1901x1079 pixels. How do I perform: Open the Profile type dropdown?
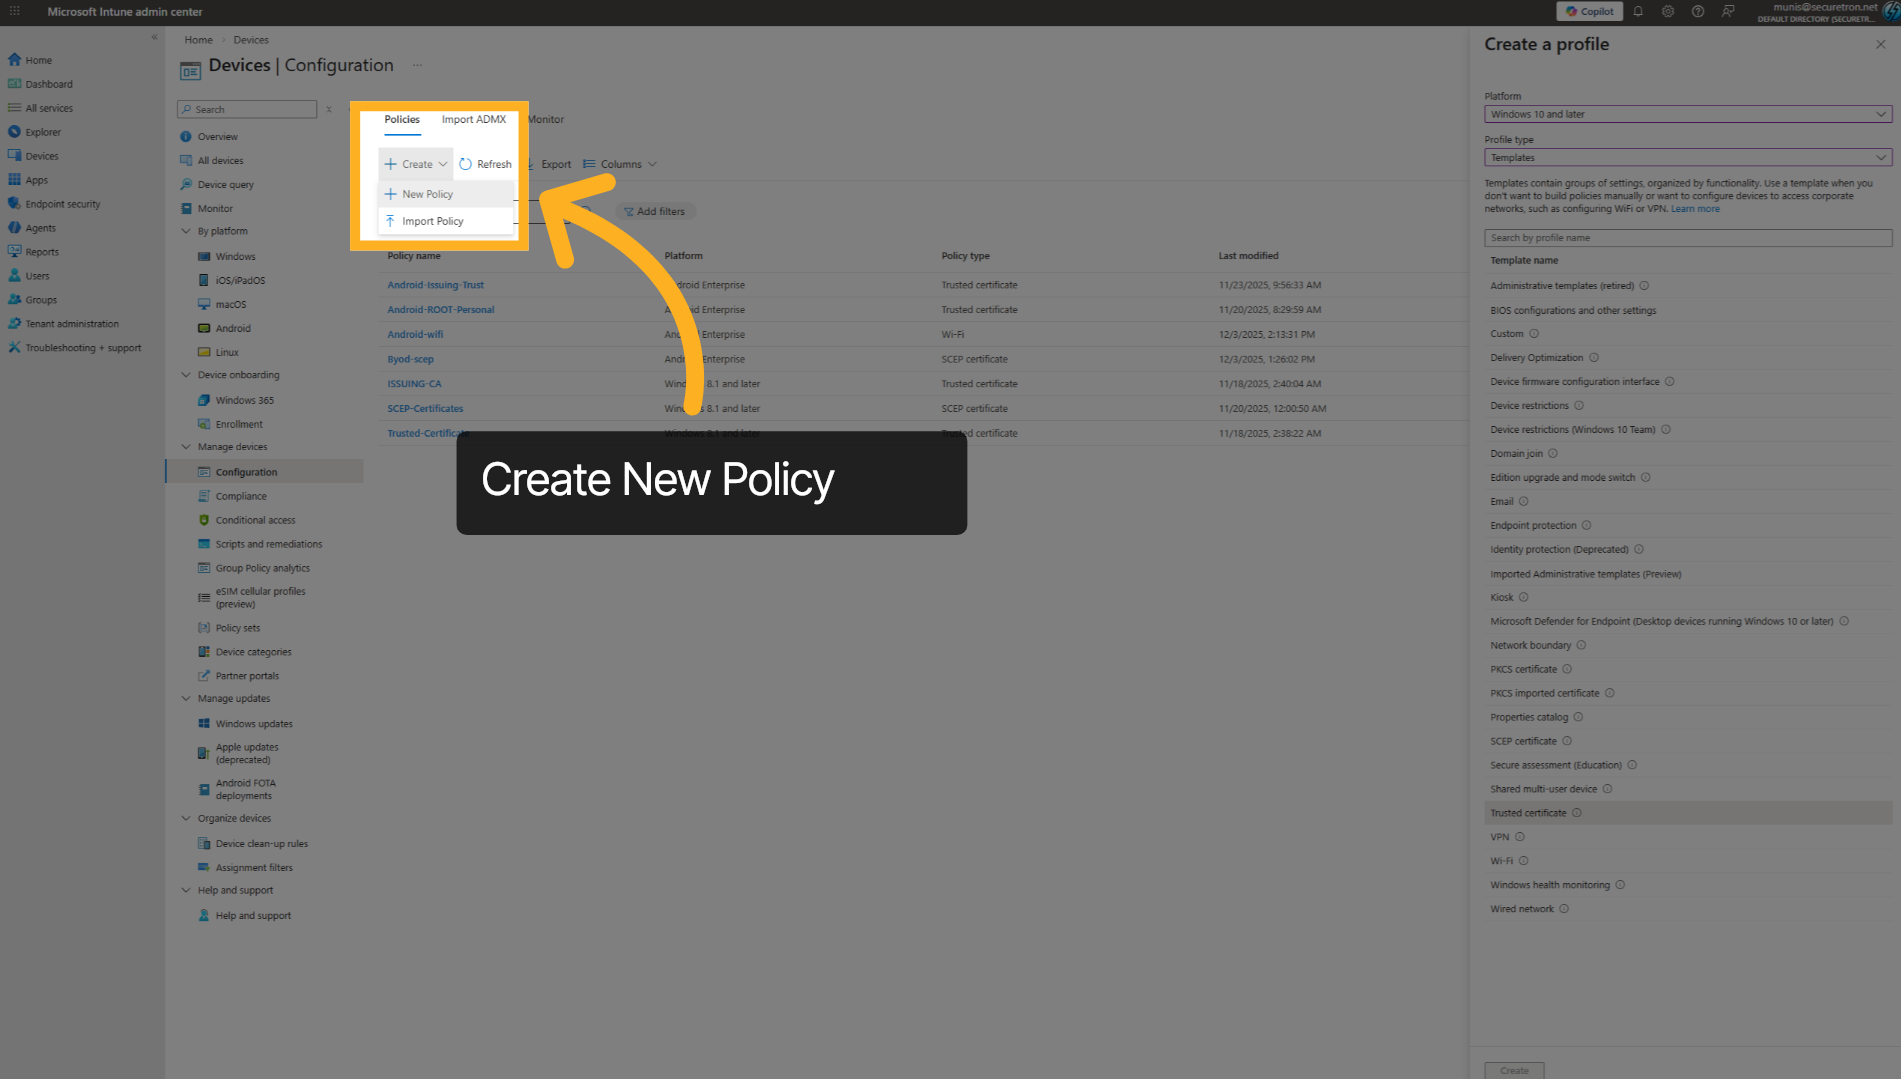tap(1685, 157)
